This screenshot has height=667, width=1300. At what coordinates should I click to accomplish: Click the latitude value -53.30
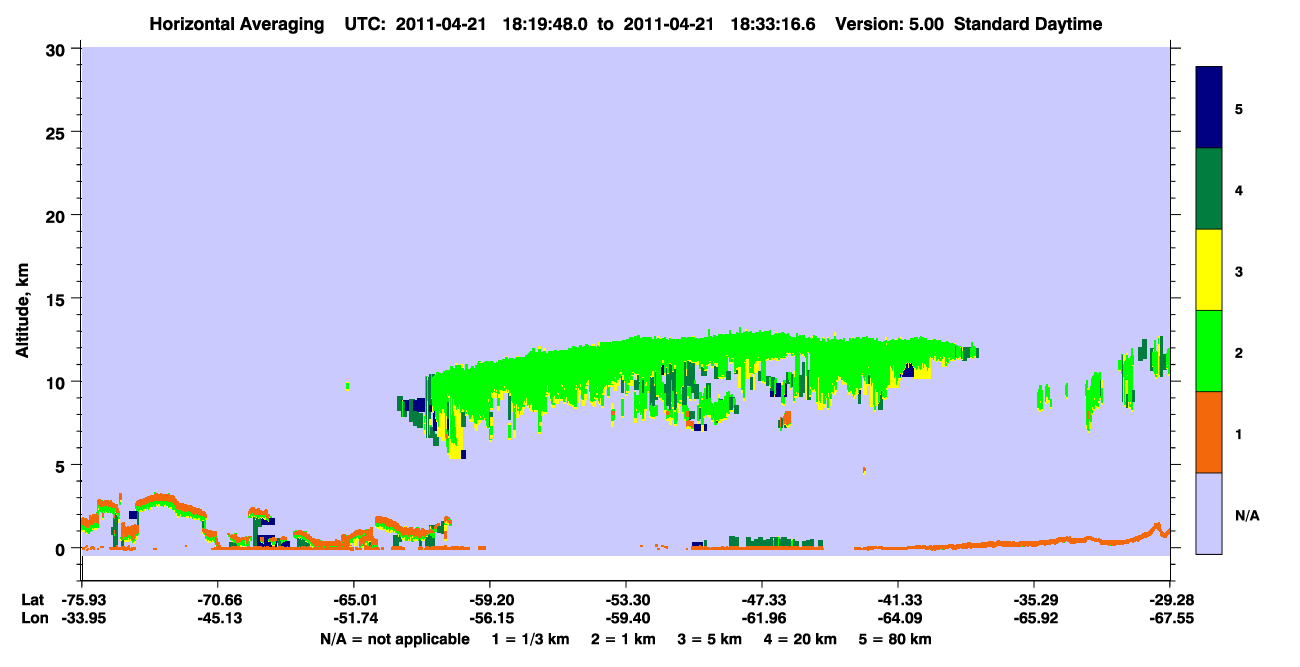tap(626, 600)
